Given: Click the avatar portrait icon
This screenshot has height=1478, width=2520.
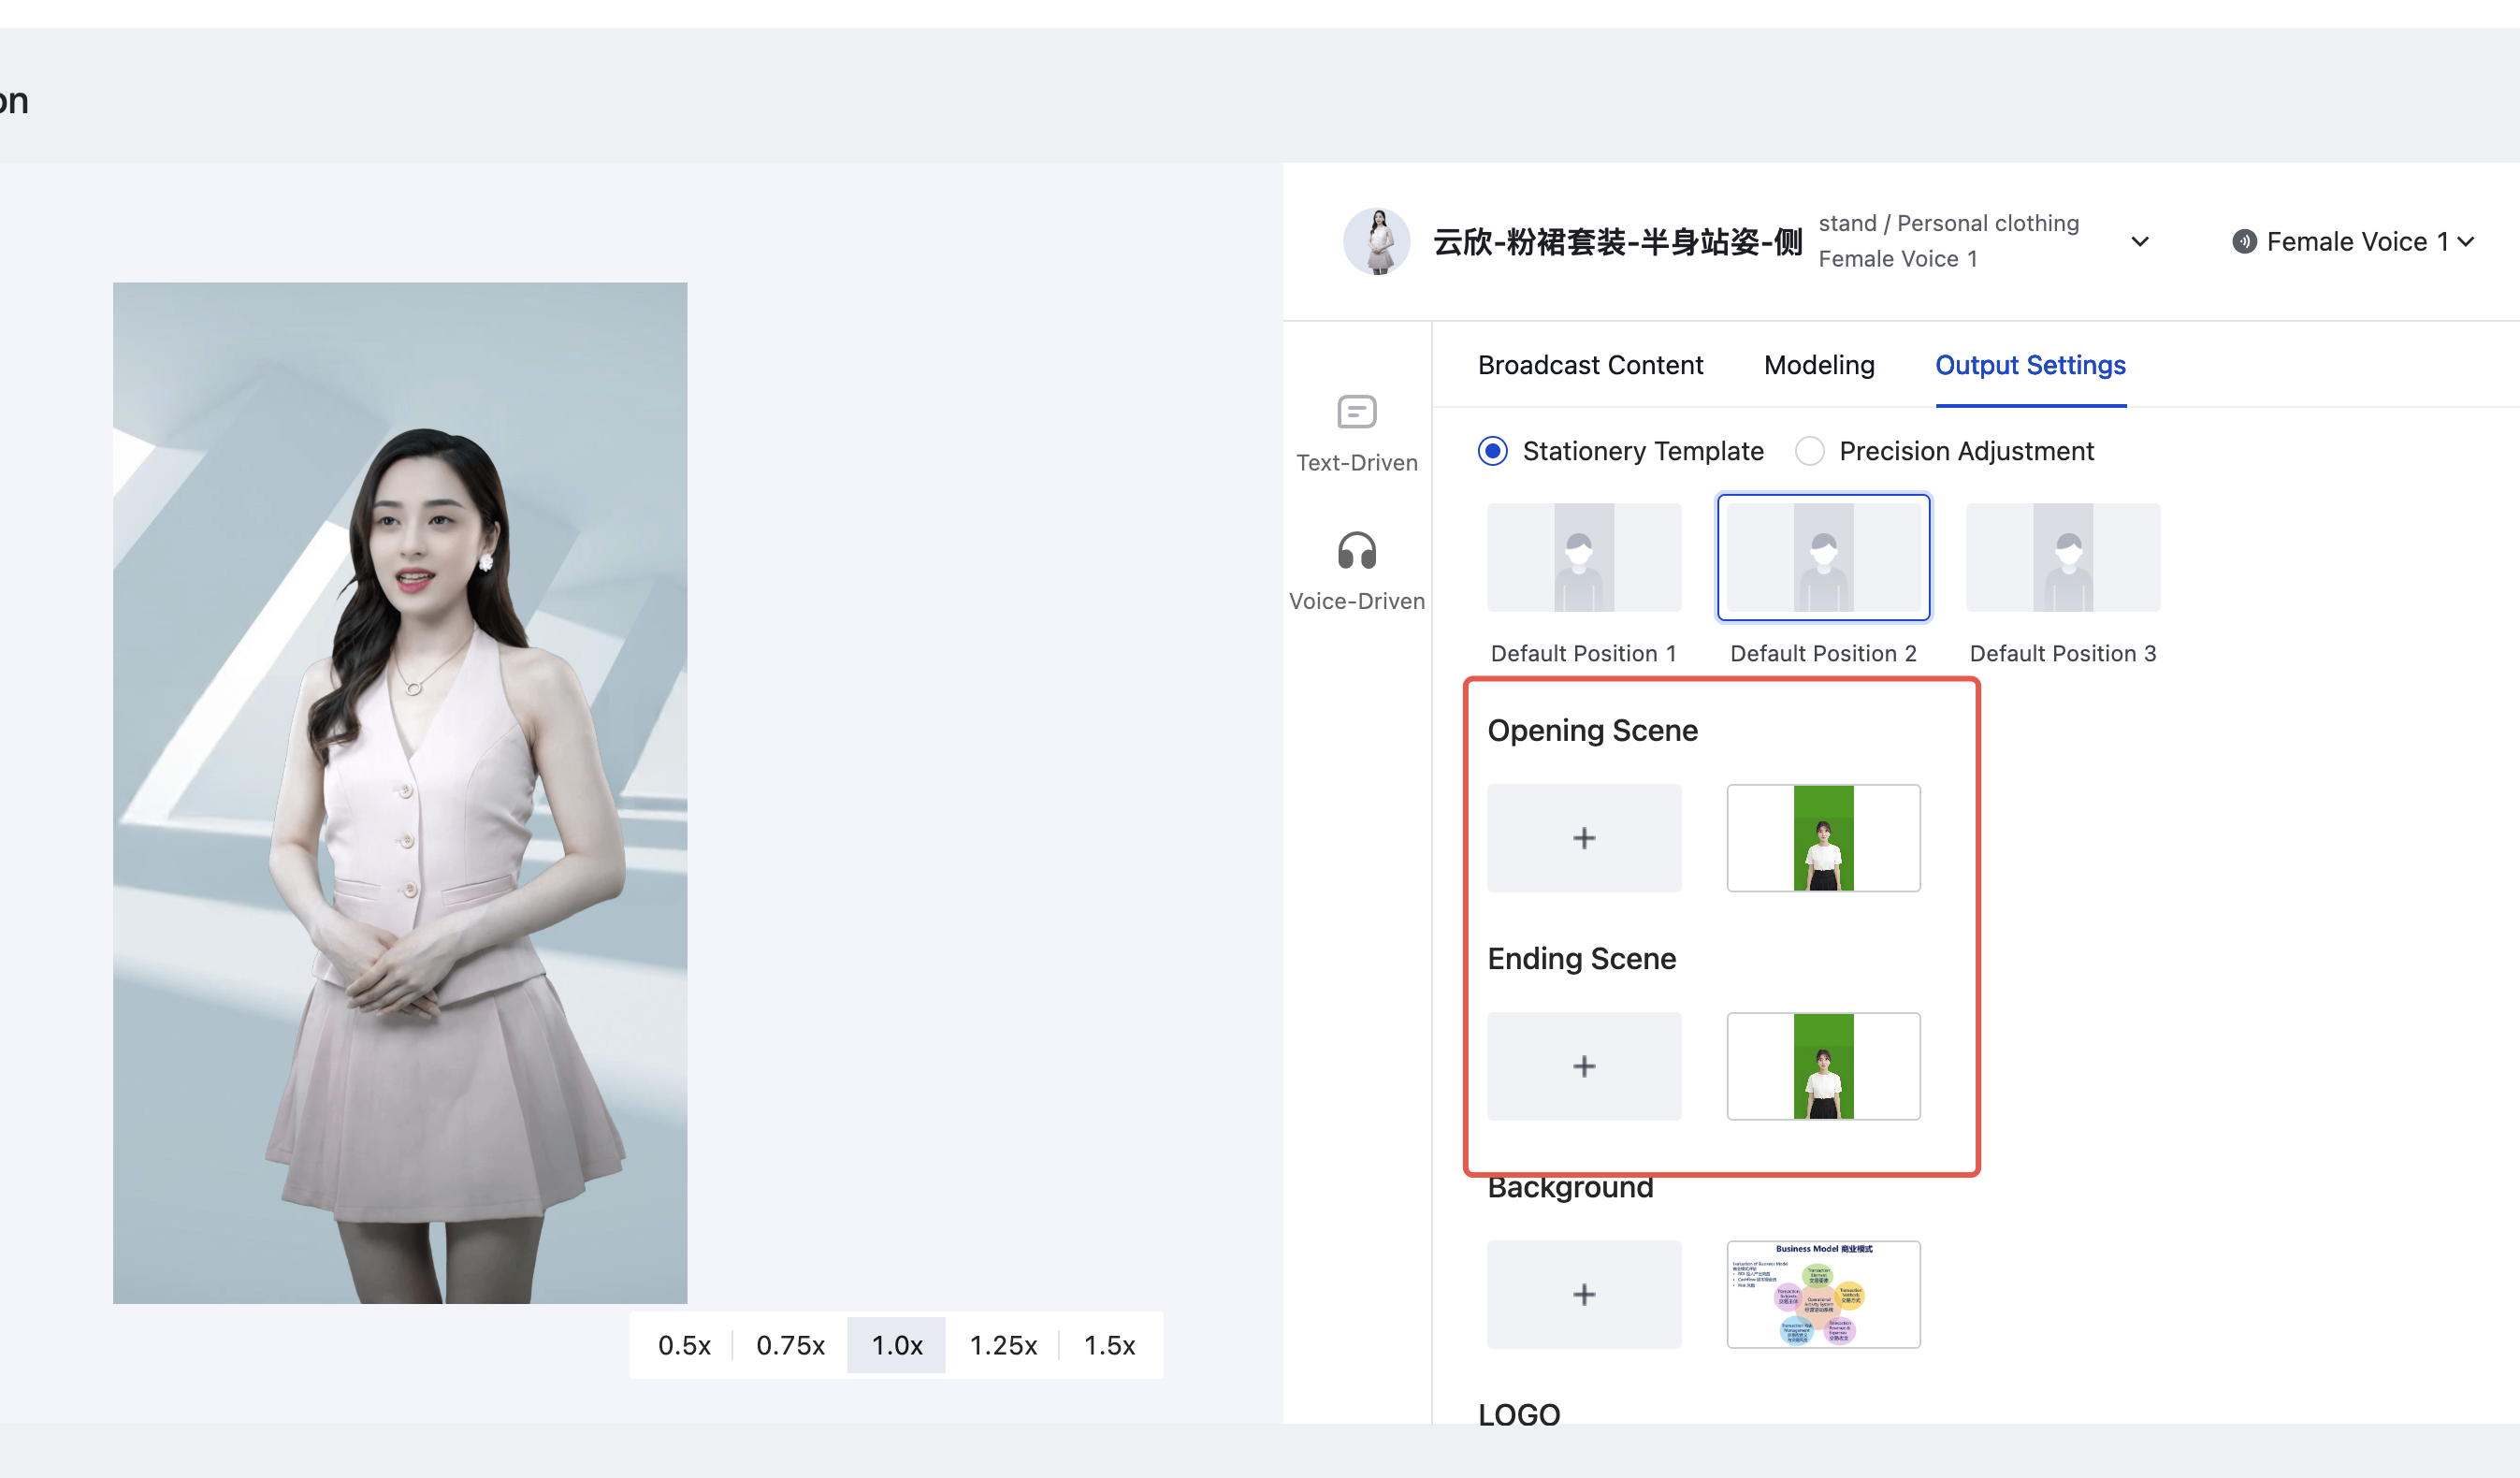Looking at the screenshot, I should (1376, 242).
